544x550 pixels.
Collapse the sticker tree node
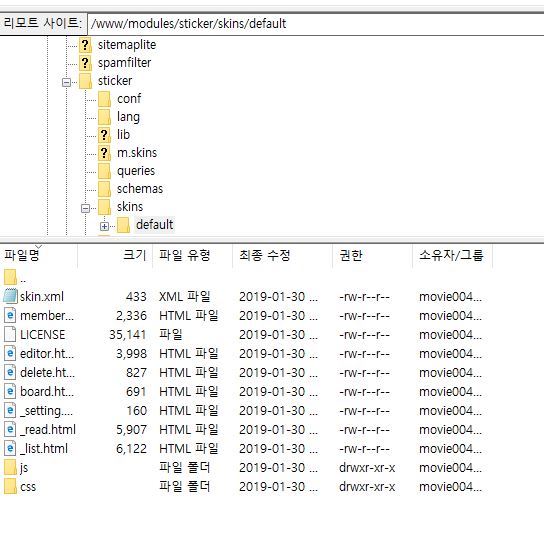point(66,82)
